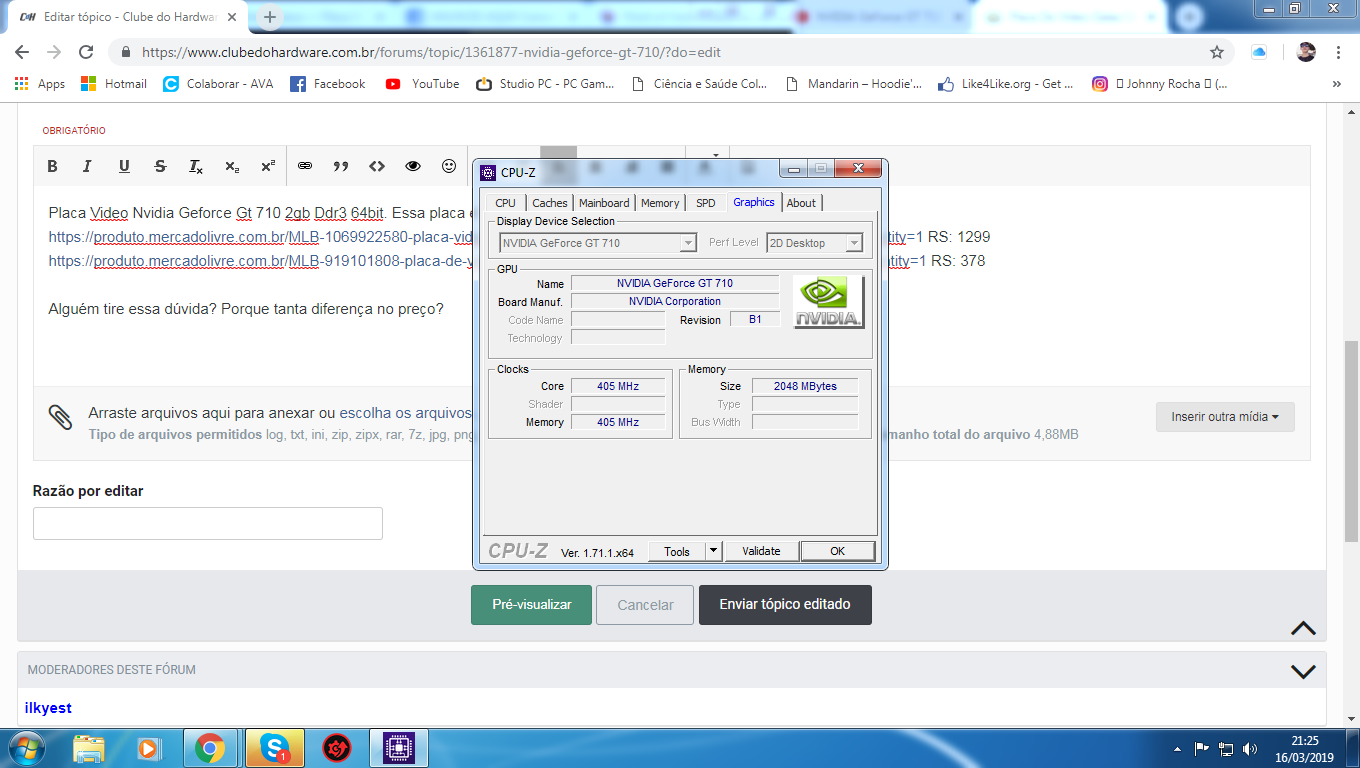The image size is (1360, 768).
Task: Submit with Enviar tópico editado button
Action: point(785,605)
